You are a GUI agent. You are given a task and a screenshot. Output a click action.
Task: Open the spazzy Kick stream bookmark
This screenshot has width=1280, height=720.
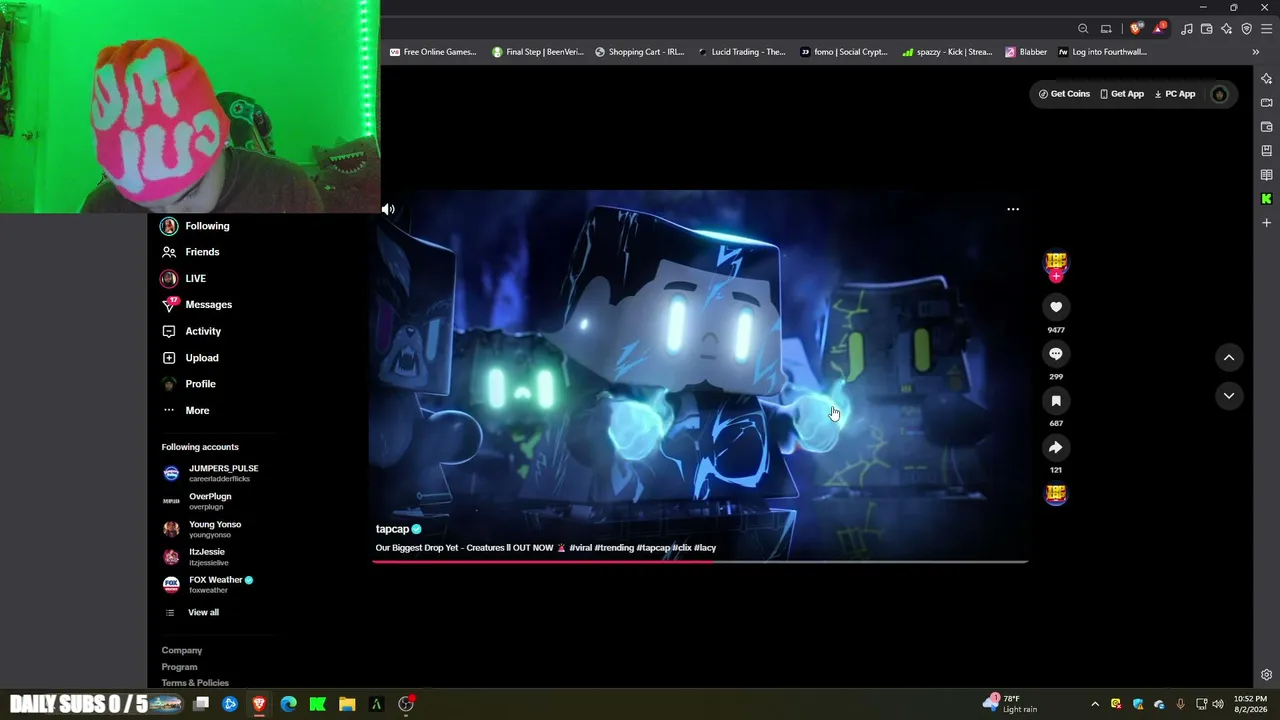(x=948, y=52)
